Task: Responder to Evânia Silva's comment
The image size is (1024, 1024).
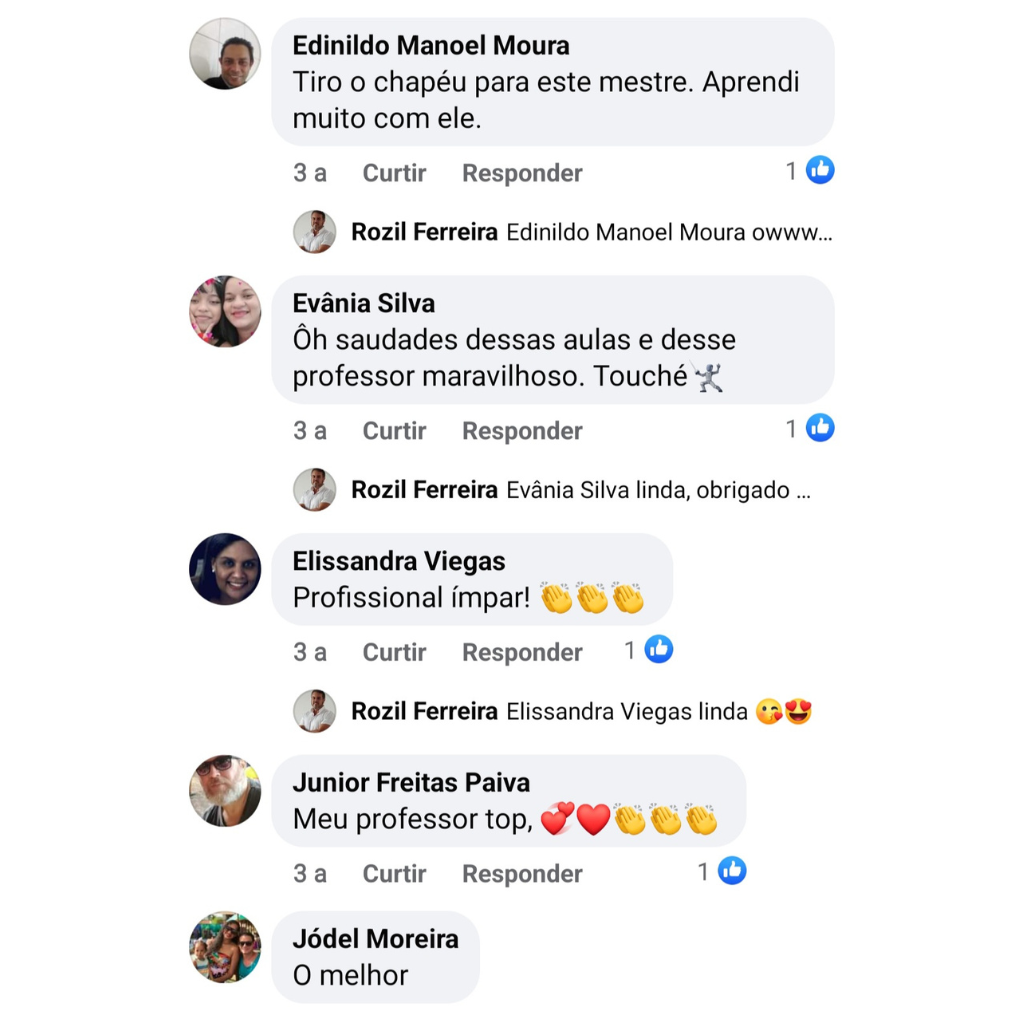Action: point(522,431)
